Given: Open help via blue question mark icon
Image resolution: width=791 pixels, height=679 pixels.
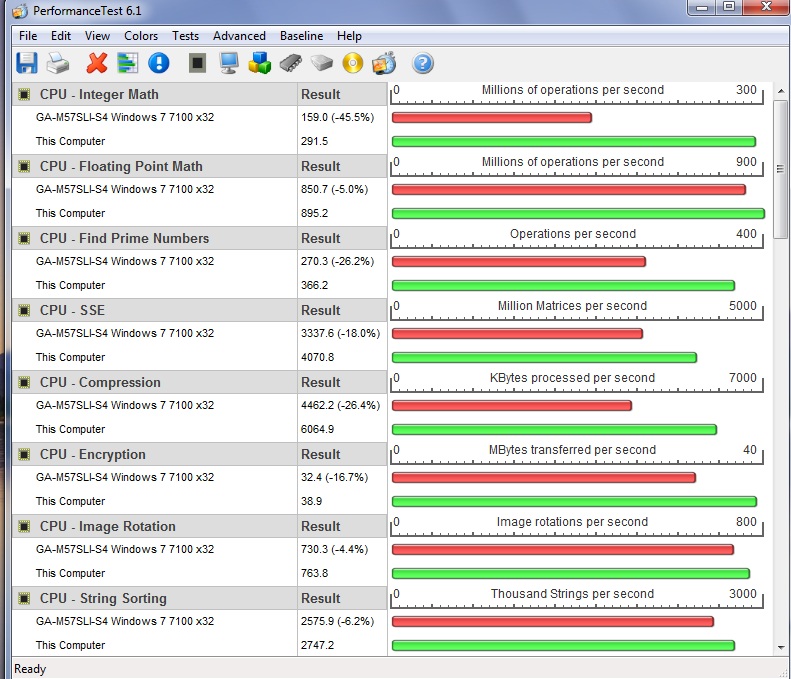Looking at the screenshot, I should (x=423, y=64).
